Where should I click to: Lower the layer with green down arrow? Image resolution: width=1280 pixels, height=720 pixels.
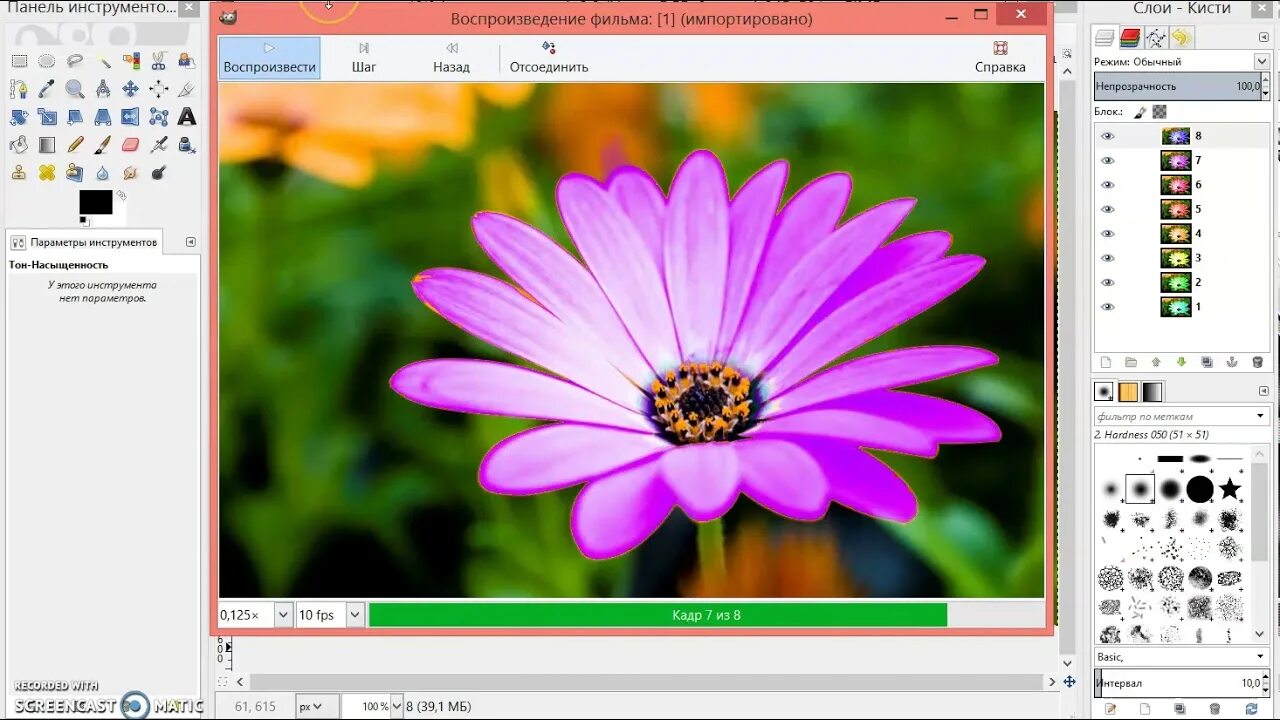1181,362
